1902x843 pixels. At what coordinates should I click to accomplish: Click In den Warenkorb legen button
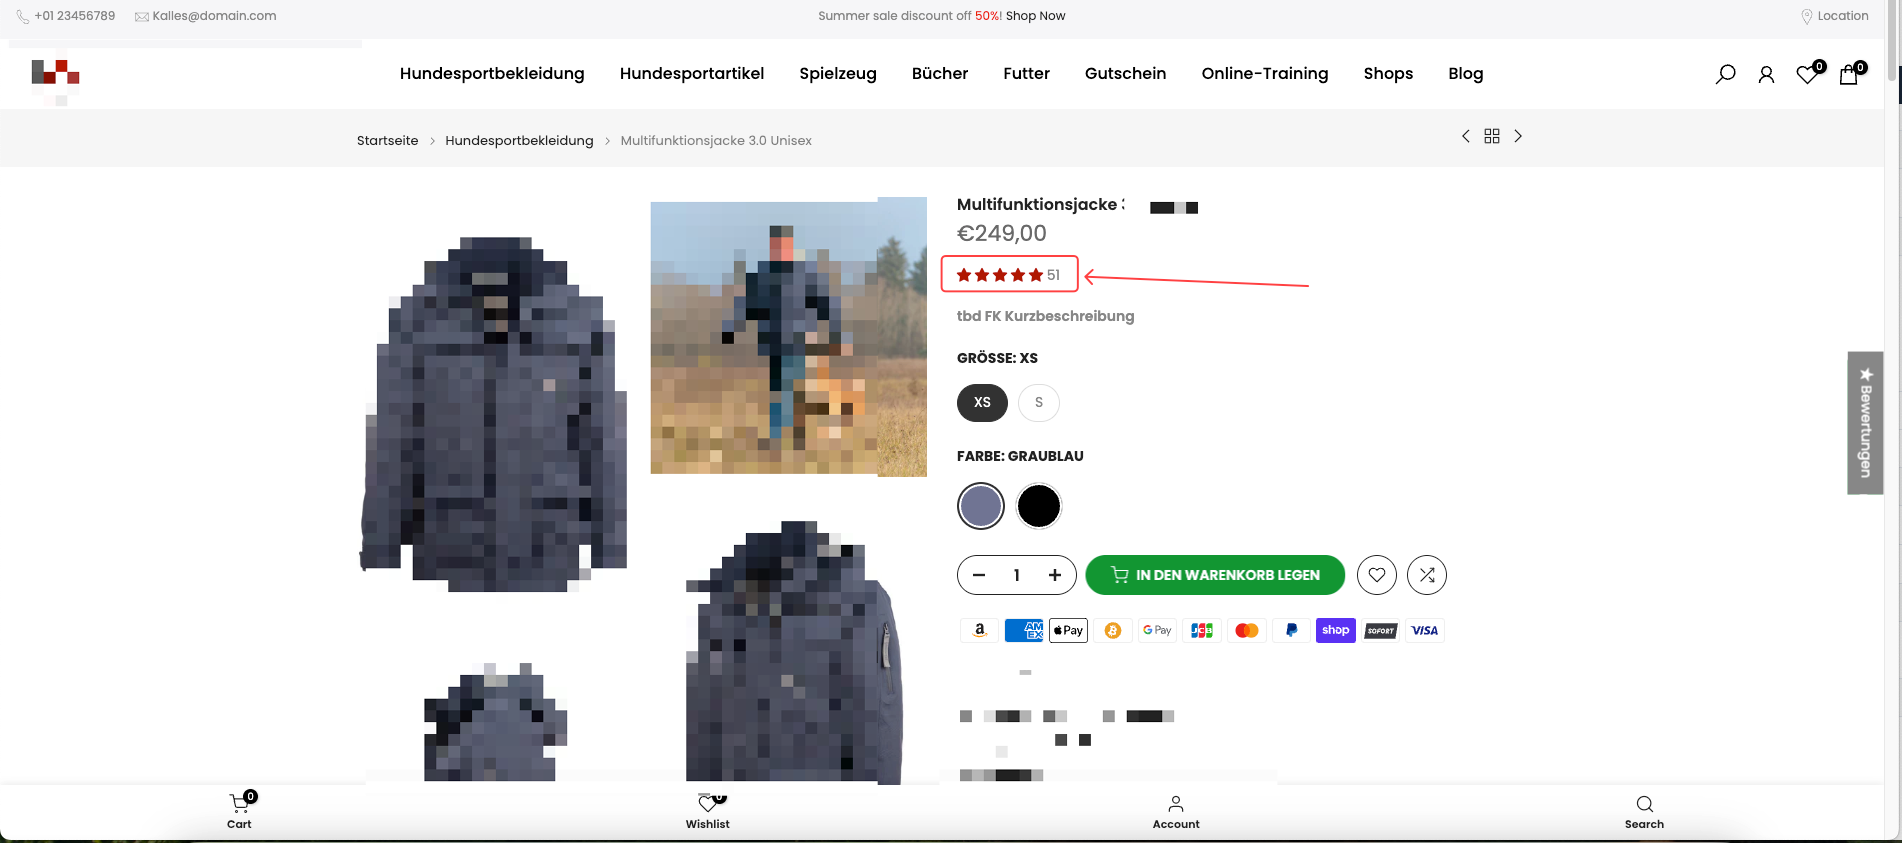click(1215, 575)
